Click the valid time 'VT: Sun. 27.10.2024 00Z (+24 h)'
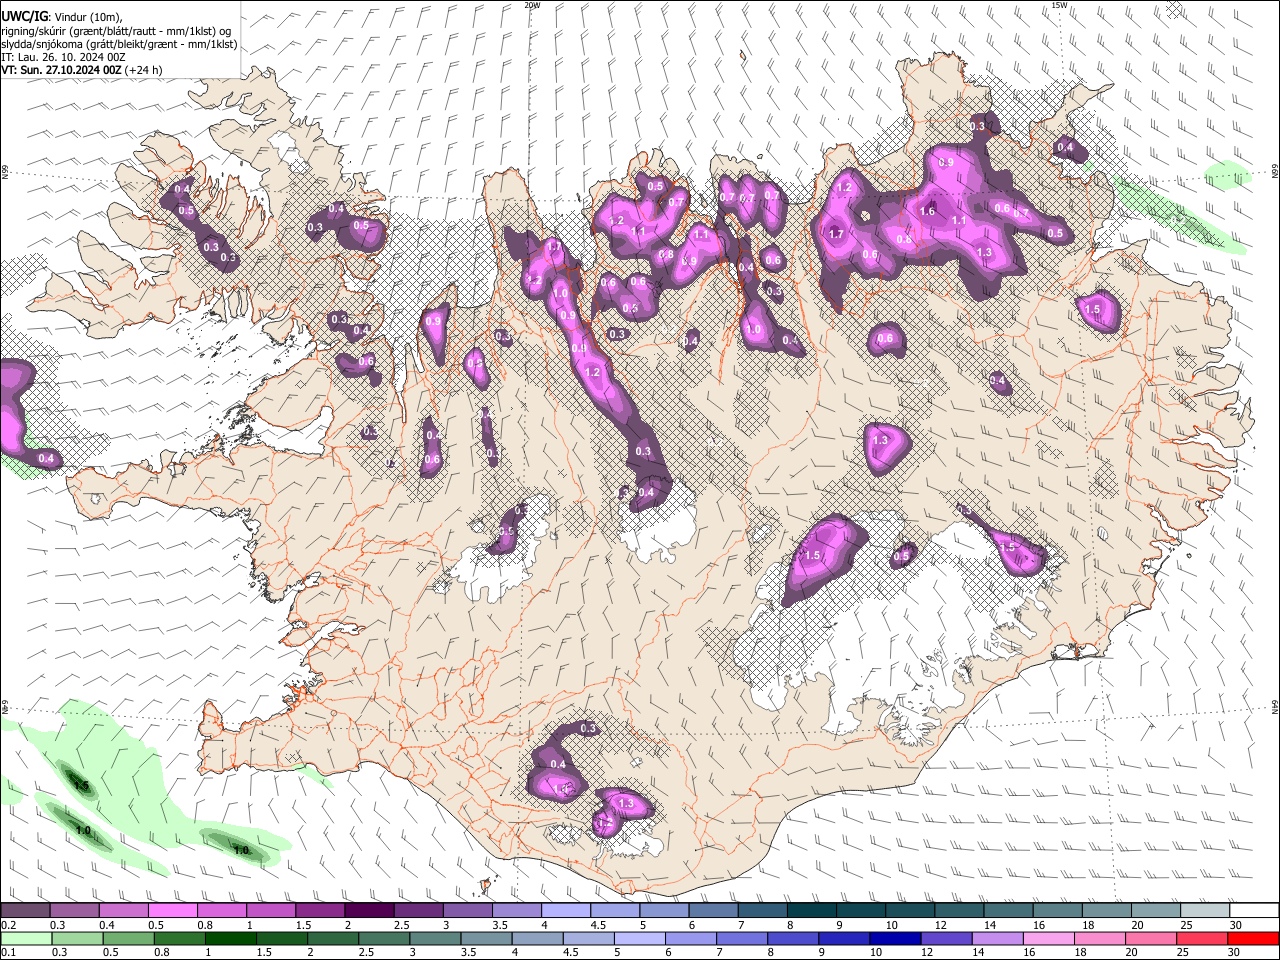The height and width of the screenshot is (960, 1280). coord(82,70)
